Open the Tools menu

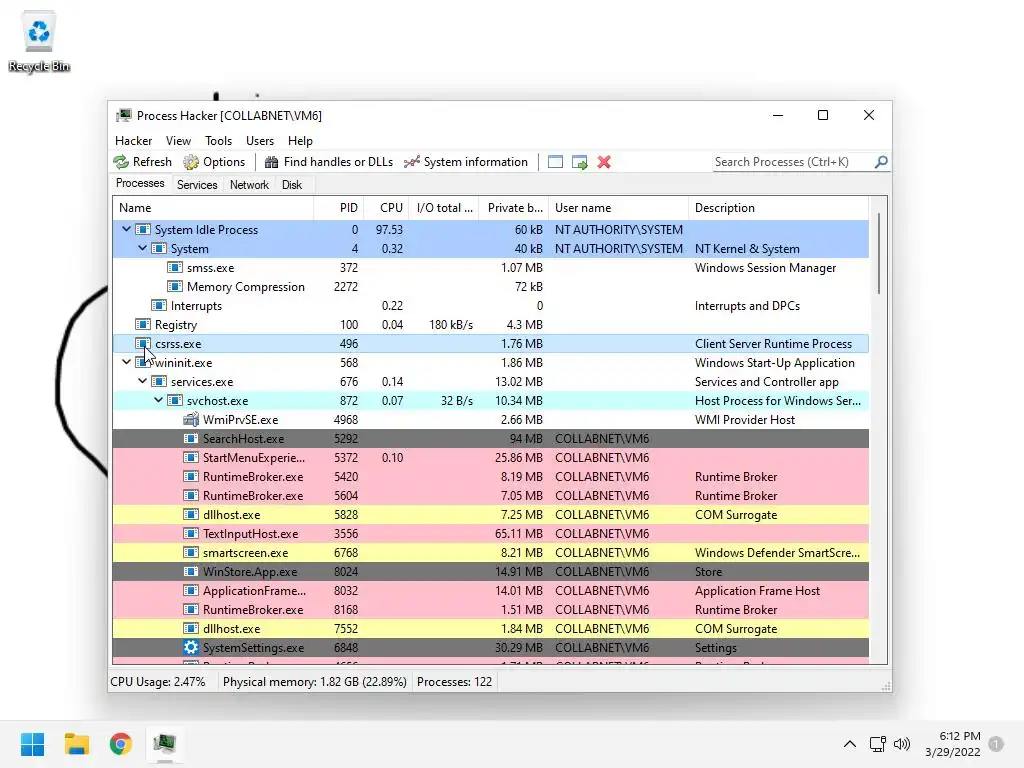point(218,140)
